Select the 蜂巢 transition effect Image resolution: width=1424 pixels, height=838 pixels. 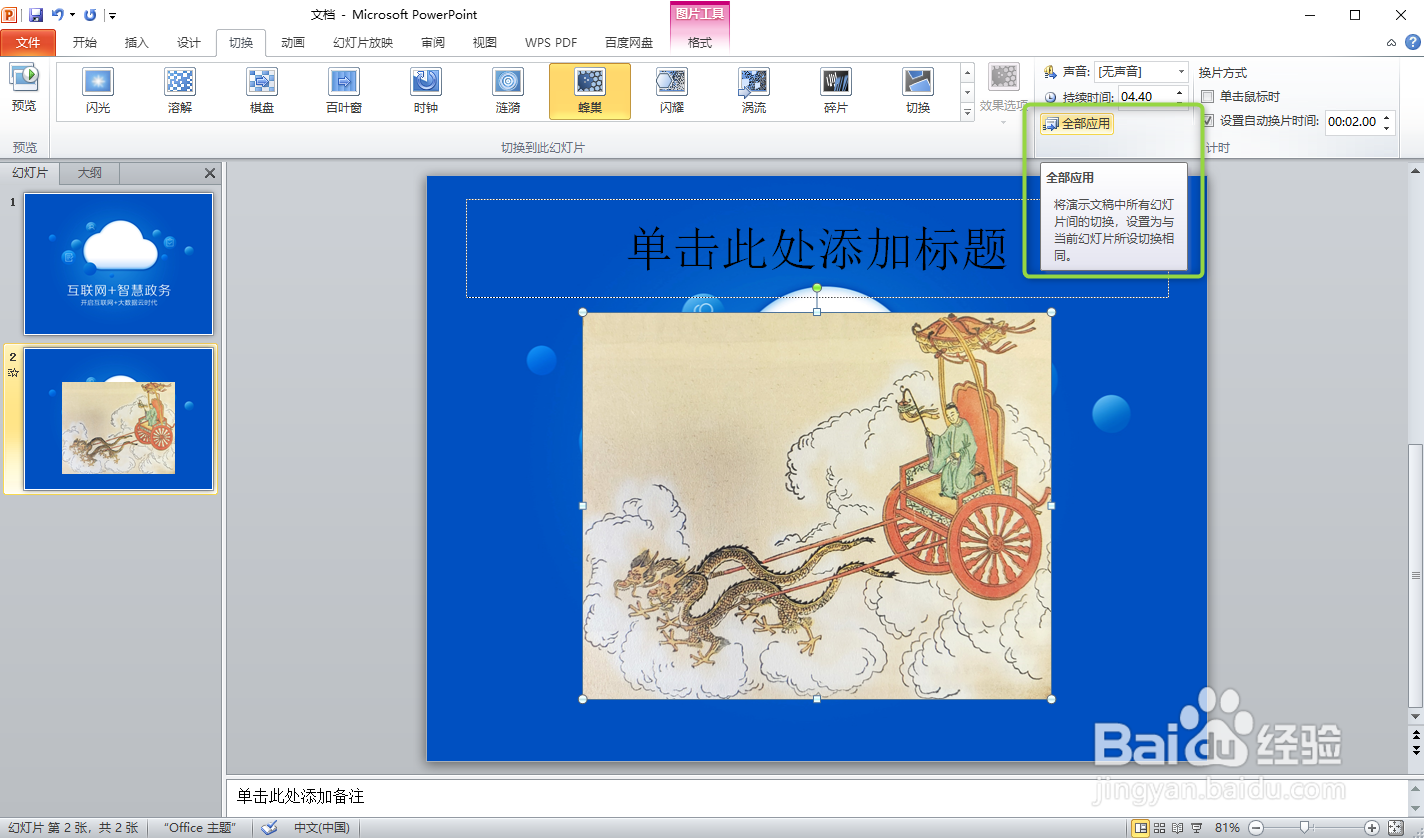click(590, 91)
